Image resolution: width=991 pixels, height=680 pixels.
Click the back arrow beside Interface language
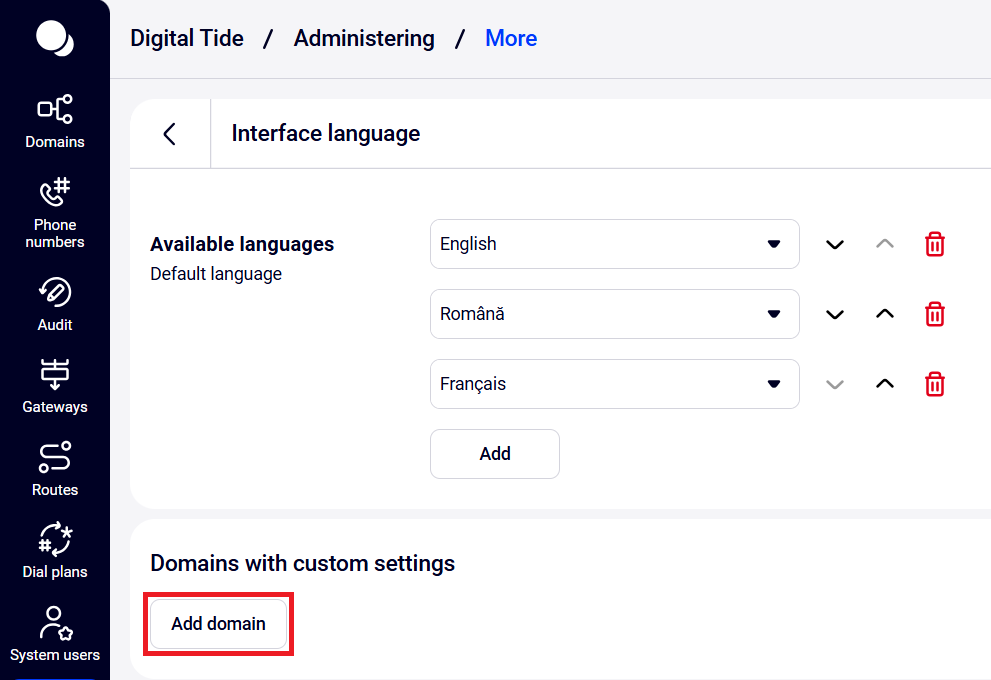click(x=169, y=134)
